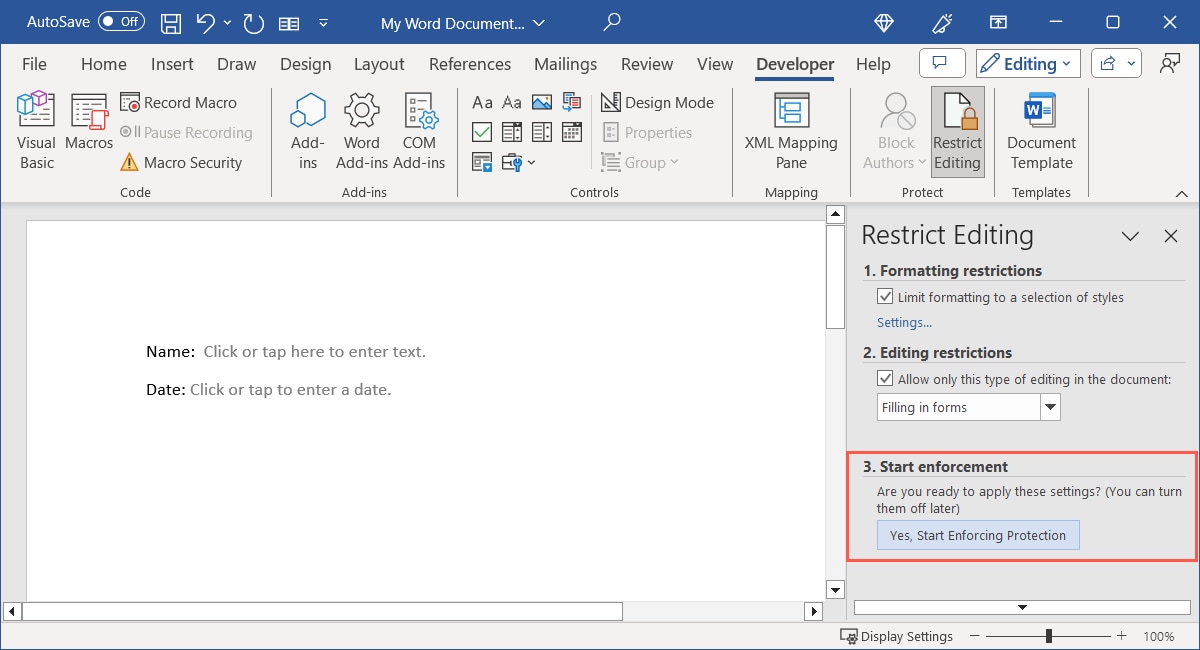Viewport: 1200px width, 650px height.
Task: Click Yes, Start Enforcing Protection
Action: tap(978, 535)
